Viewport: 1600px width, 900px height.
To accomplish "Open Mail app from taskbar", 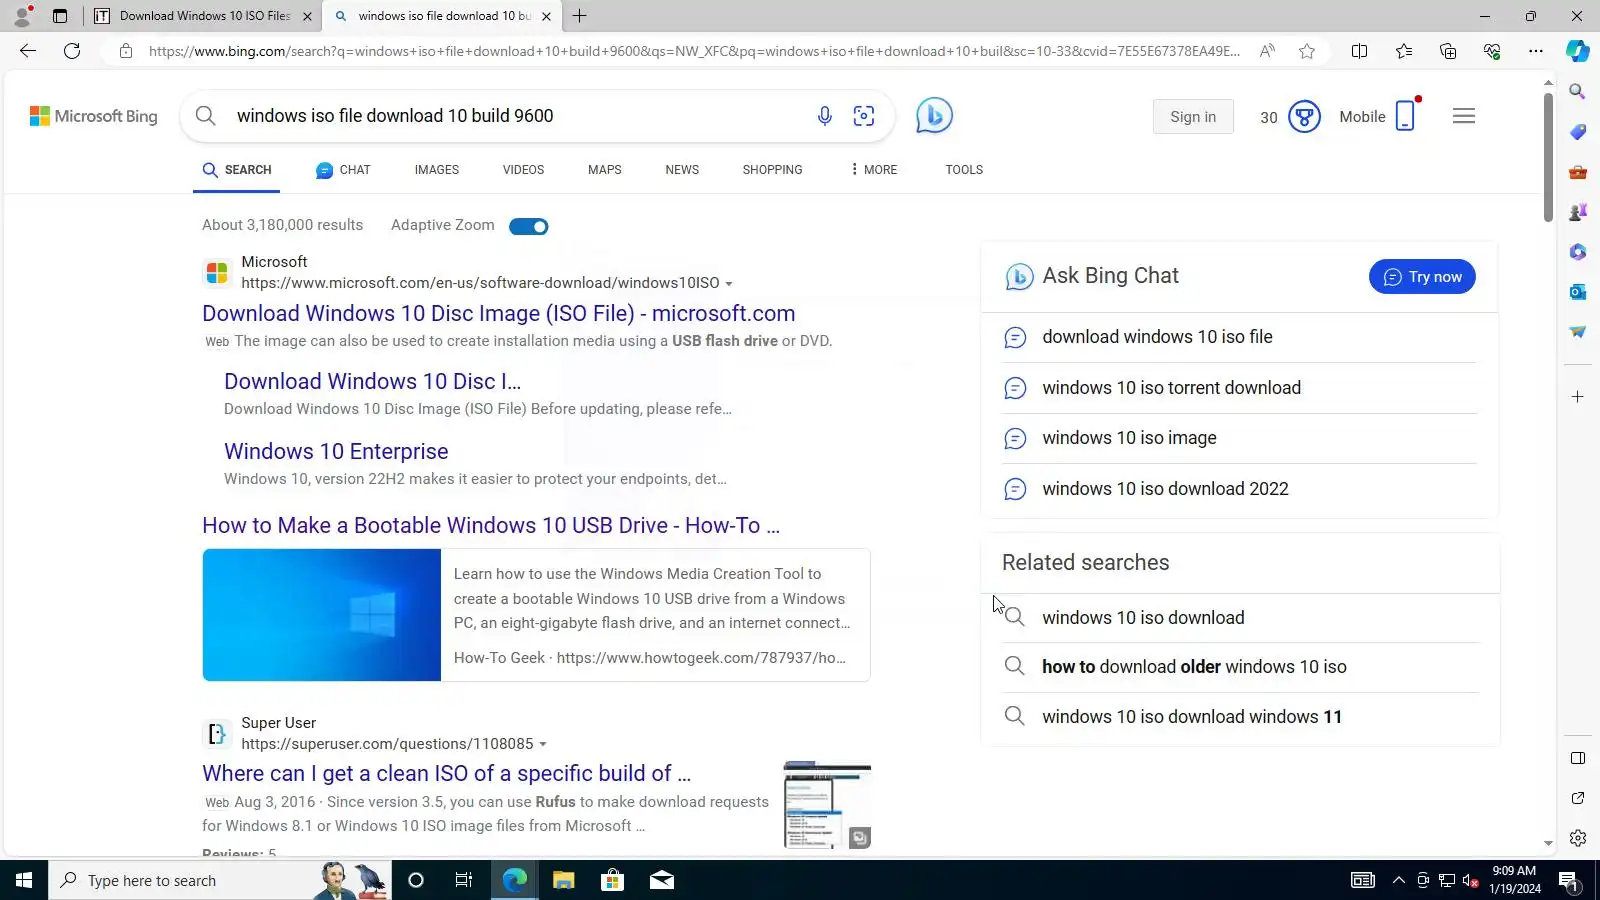I will pos(662,880).
